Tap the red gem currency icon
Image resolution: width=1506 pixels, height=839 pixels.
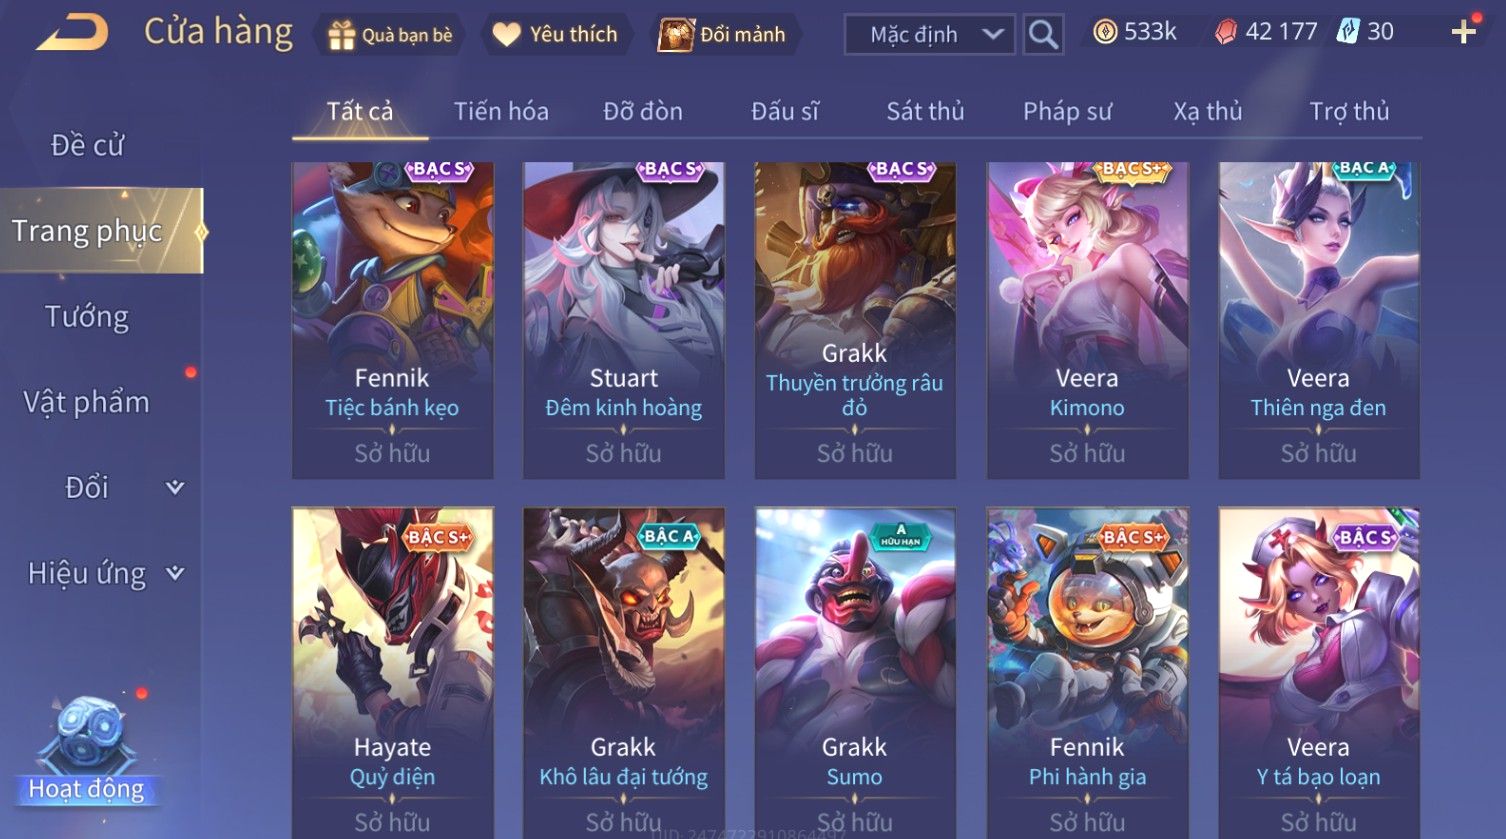point(1225,33)
